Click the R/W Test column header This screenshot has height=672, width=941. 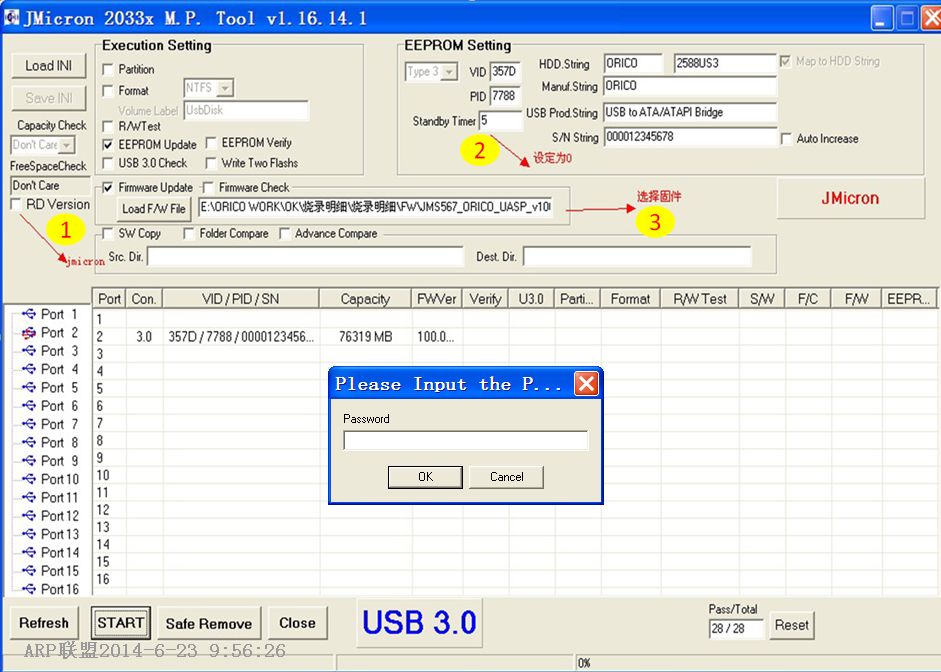[700, 299]
